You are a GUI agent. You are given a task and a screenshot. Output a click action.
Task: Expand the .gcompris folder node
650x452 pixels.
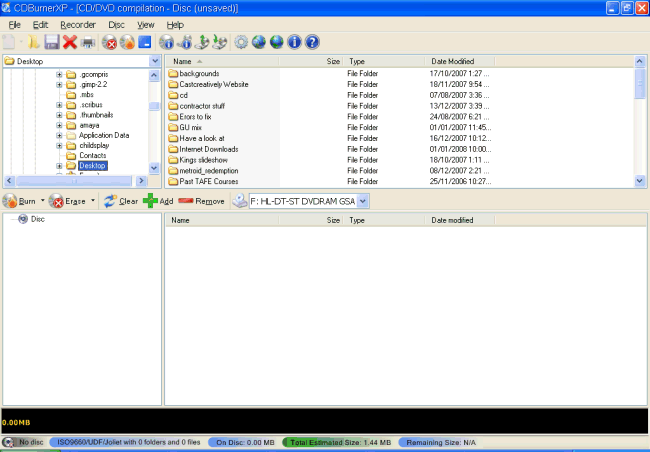pyautogui.click(x=59, y=75)
